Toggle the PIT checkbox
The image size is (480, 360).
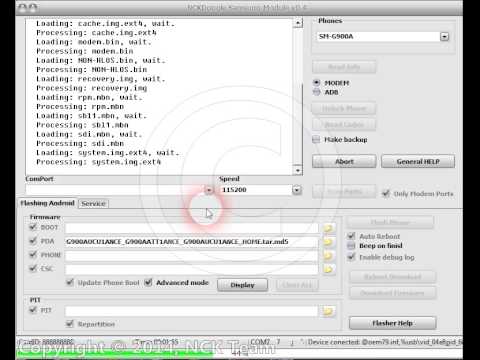point(33,310)
